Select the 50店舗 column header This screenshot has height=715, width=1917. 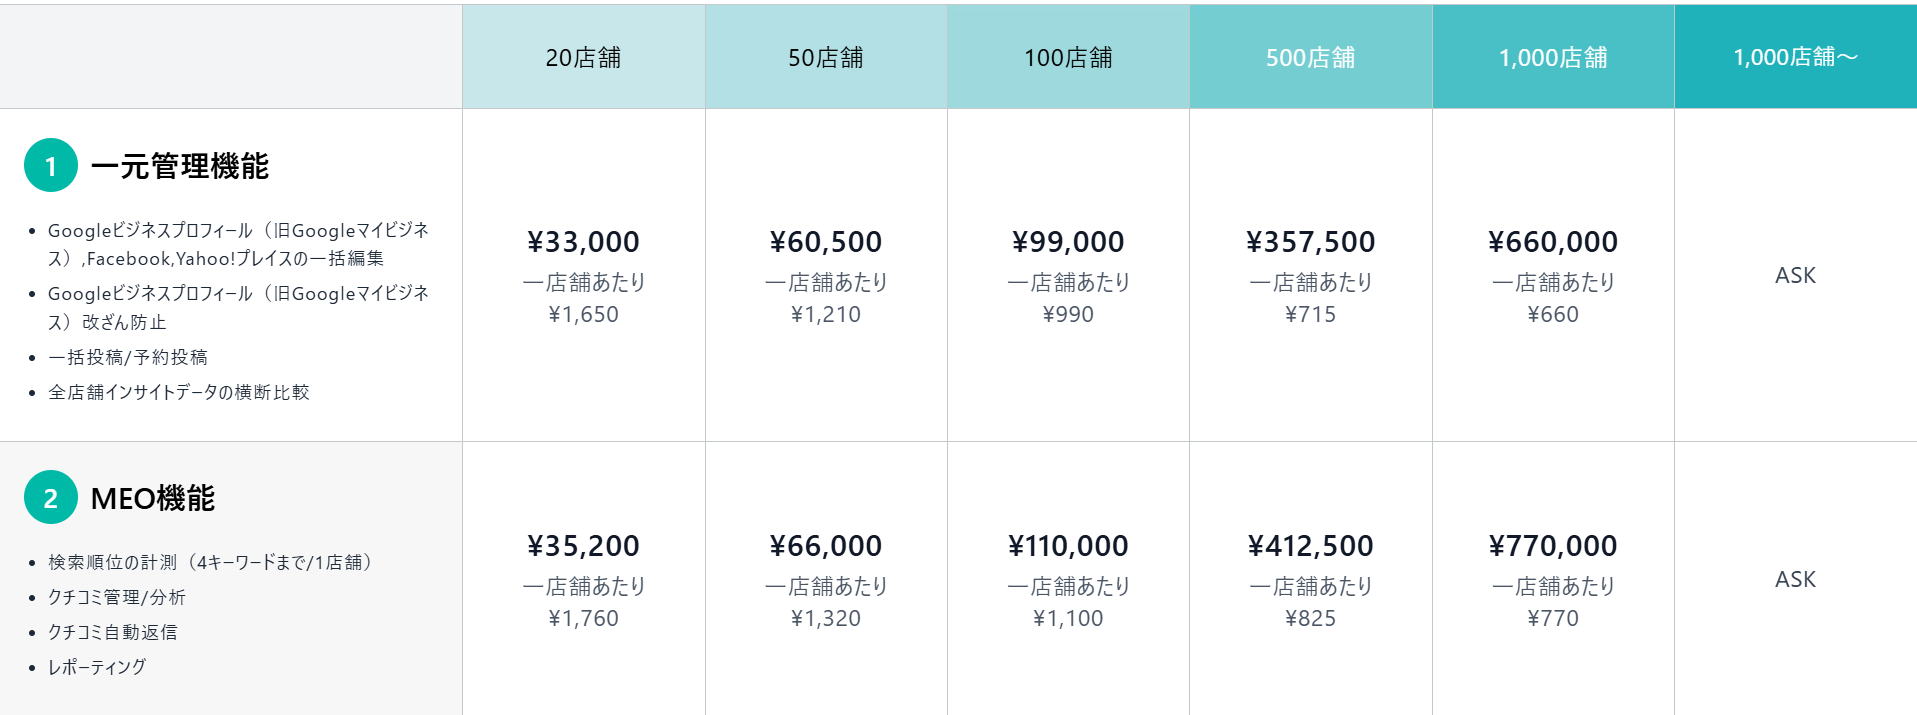(825, 57)
